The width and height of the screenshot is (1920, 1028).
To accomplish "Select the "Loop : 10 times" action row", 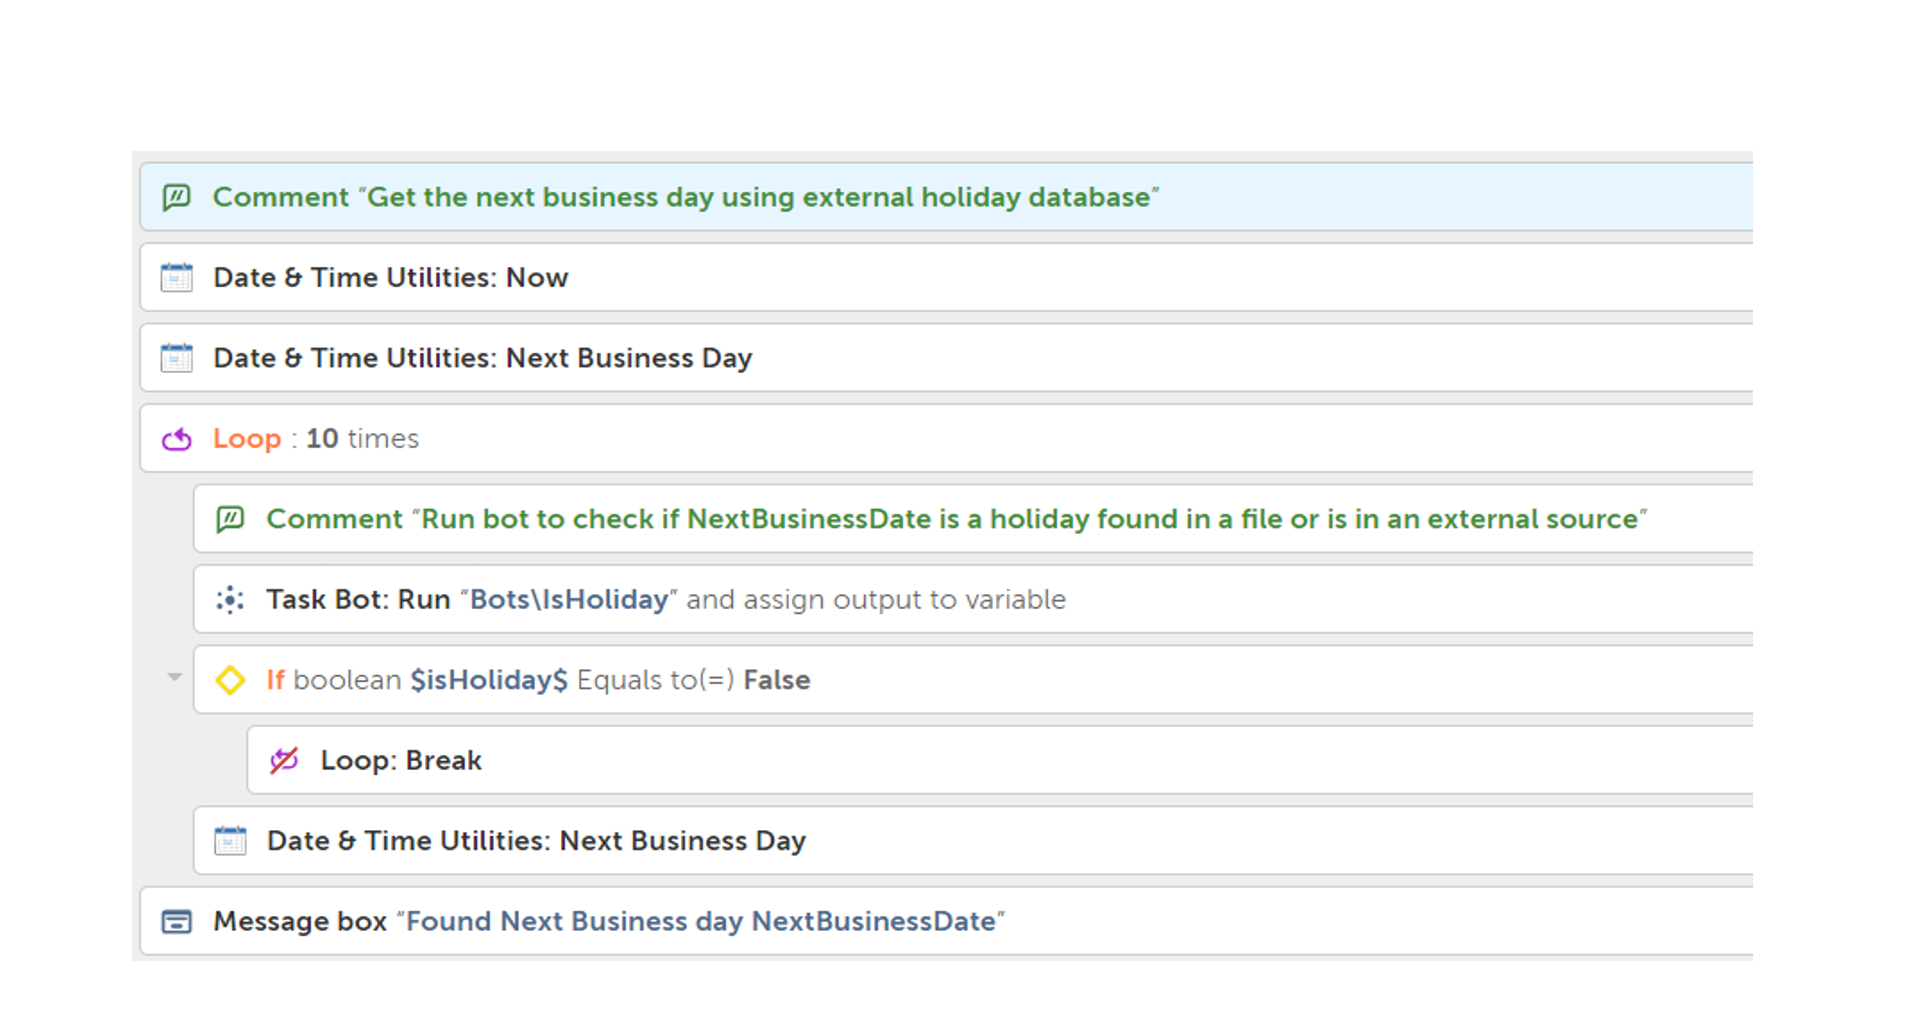I will 900,439.
